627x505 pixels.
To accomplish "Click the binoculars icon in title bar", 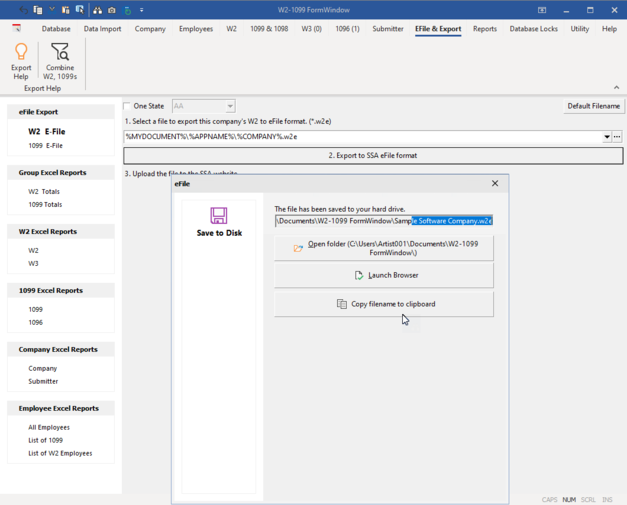I will click(97, 10).
